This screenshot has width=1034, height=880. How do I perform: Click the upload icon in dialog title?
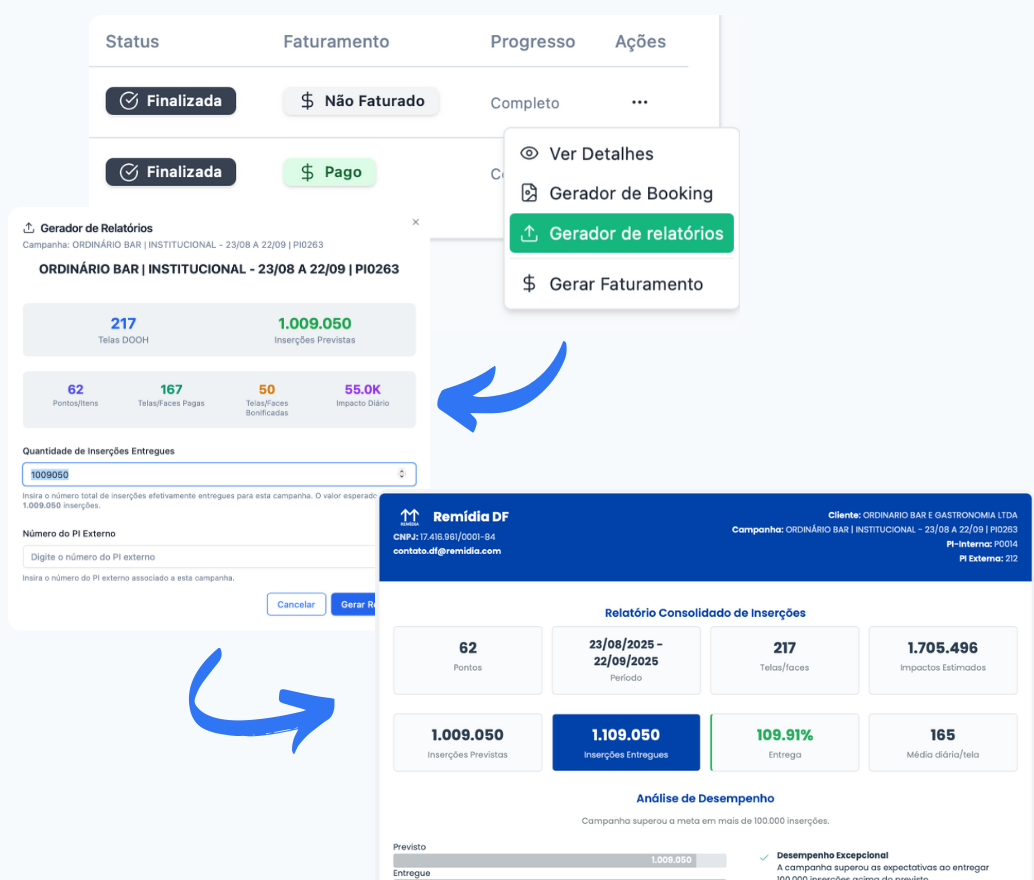tap(28, 229)
